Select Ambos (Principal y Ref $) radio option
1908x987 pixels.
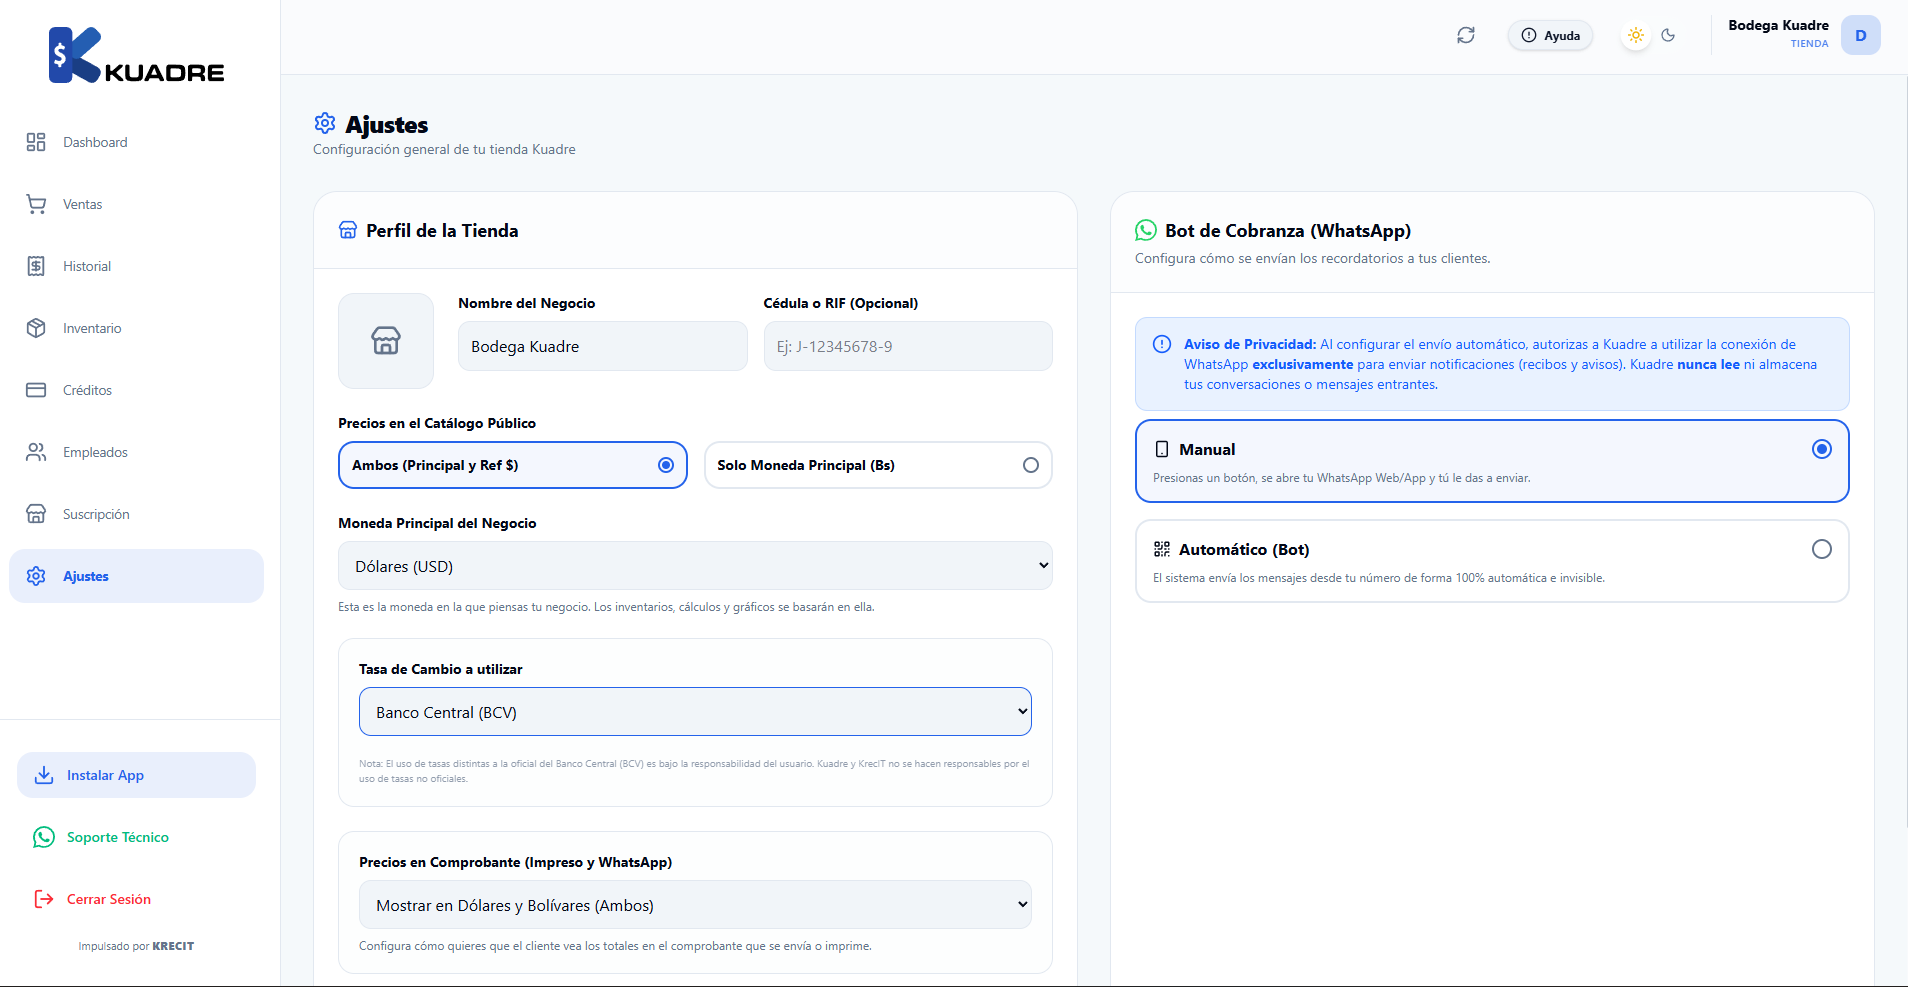[513, 465]
